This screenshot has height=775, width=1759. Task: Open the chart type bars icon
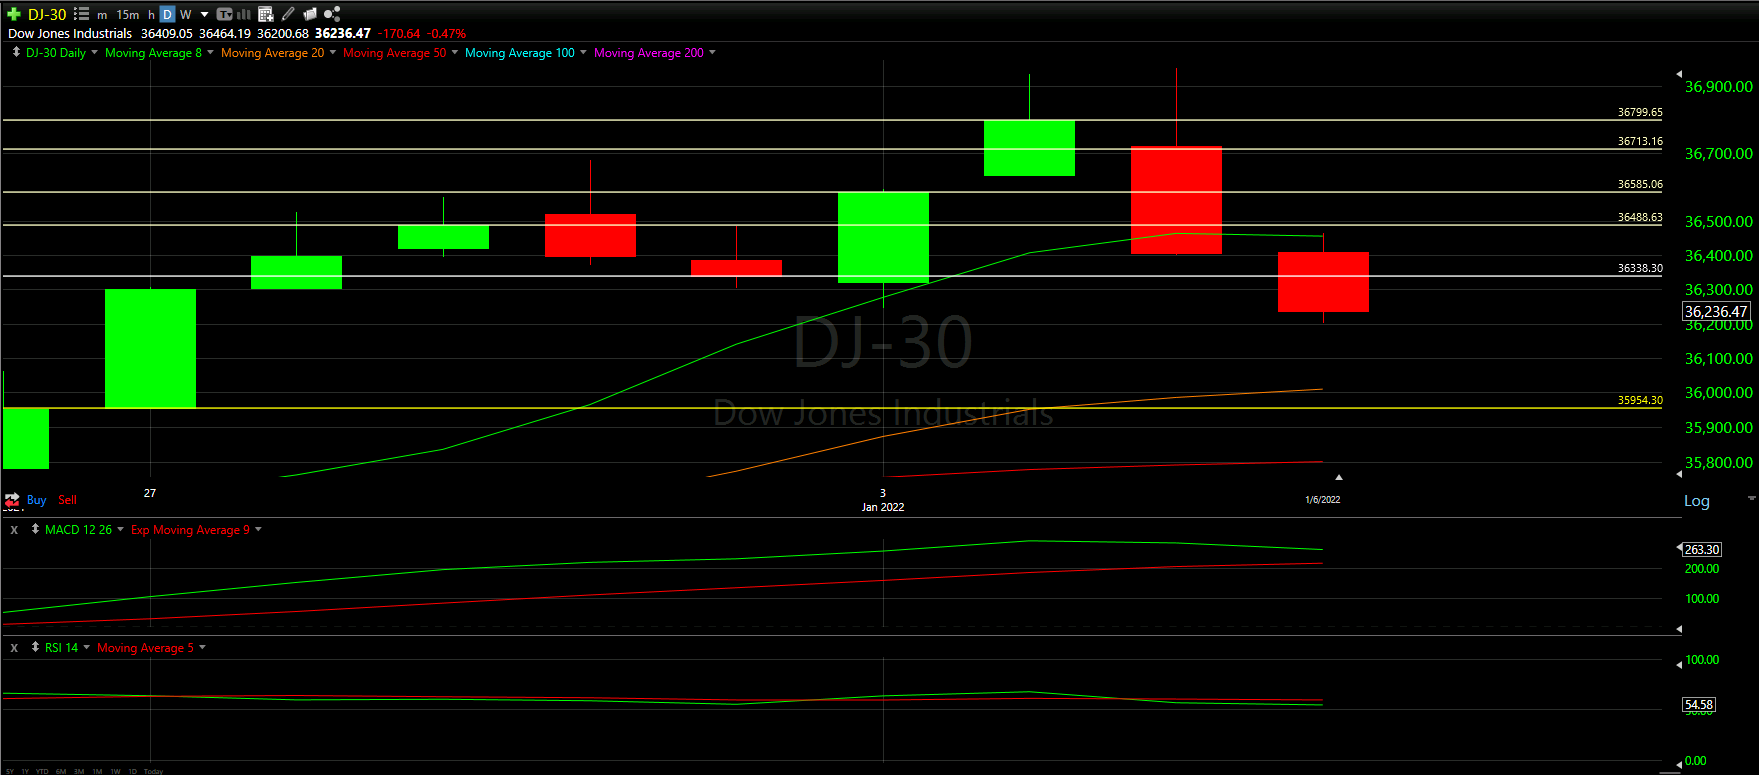pos(243,14)
